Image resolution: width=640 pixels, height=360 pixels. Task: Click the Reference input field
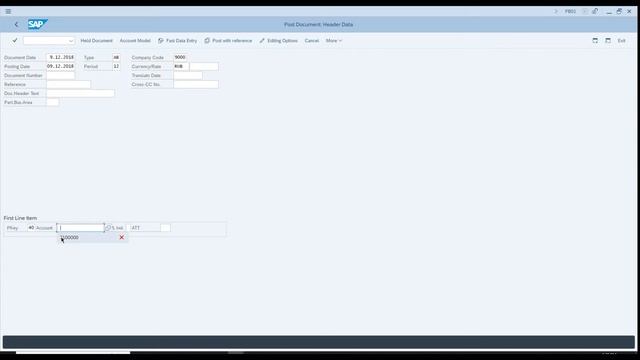69,84
